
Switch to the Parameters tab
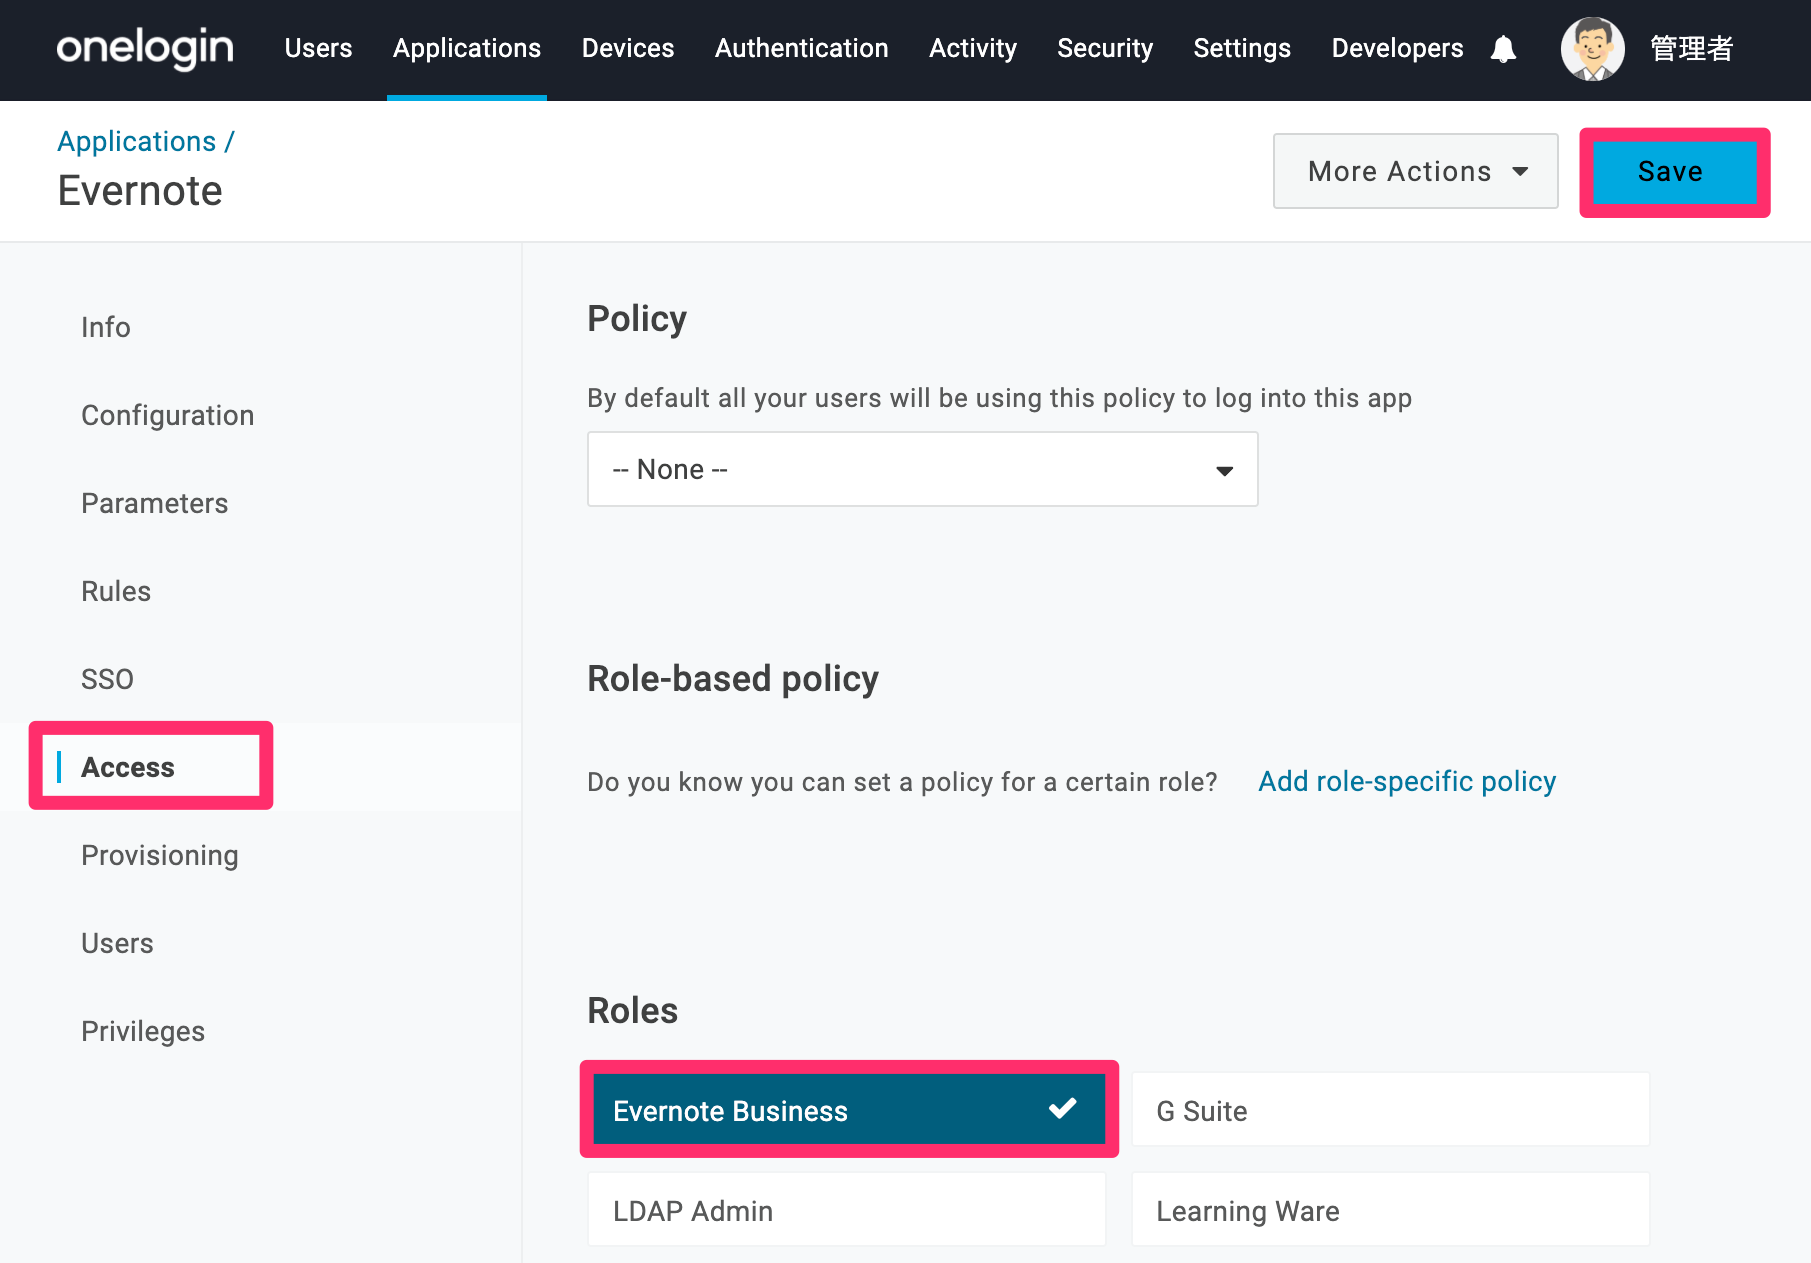point(155,503)
